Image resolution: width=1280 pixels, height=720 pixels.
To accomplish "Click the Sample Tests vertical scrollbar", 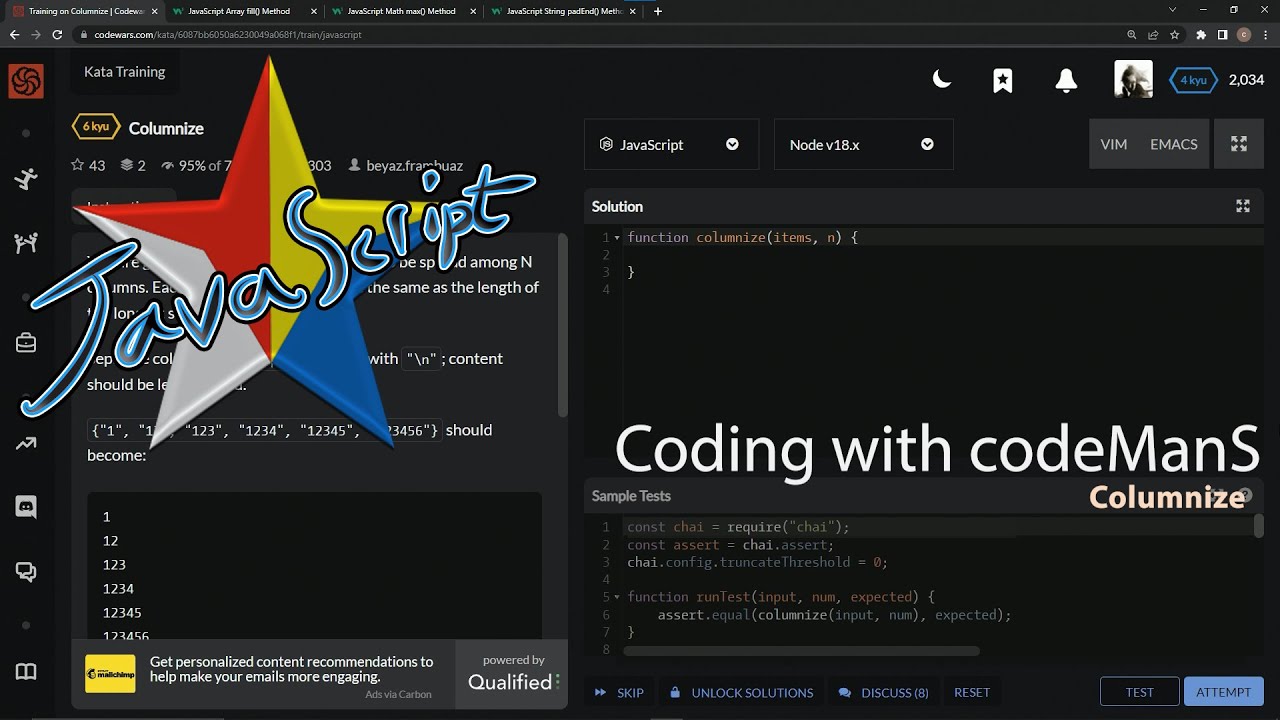I will [x=1258, y=526].
